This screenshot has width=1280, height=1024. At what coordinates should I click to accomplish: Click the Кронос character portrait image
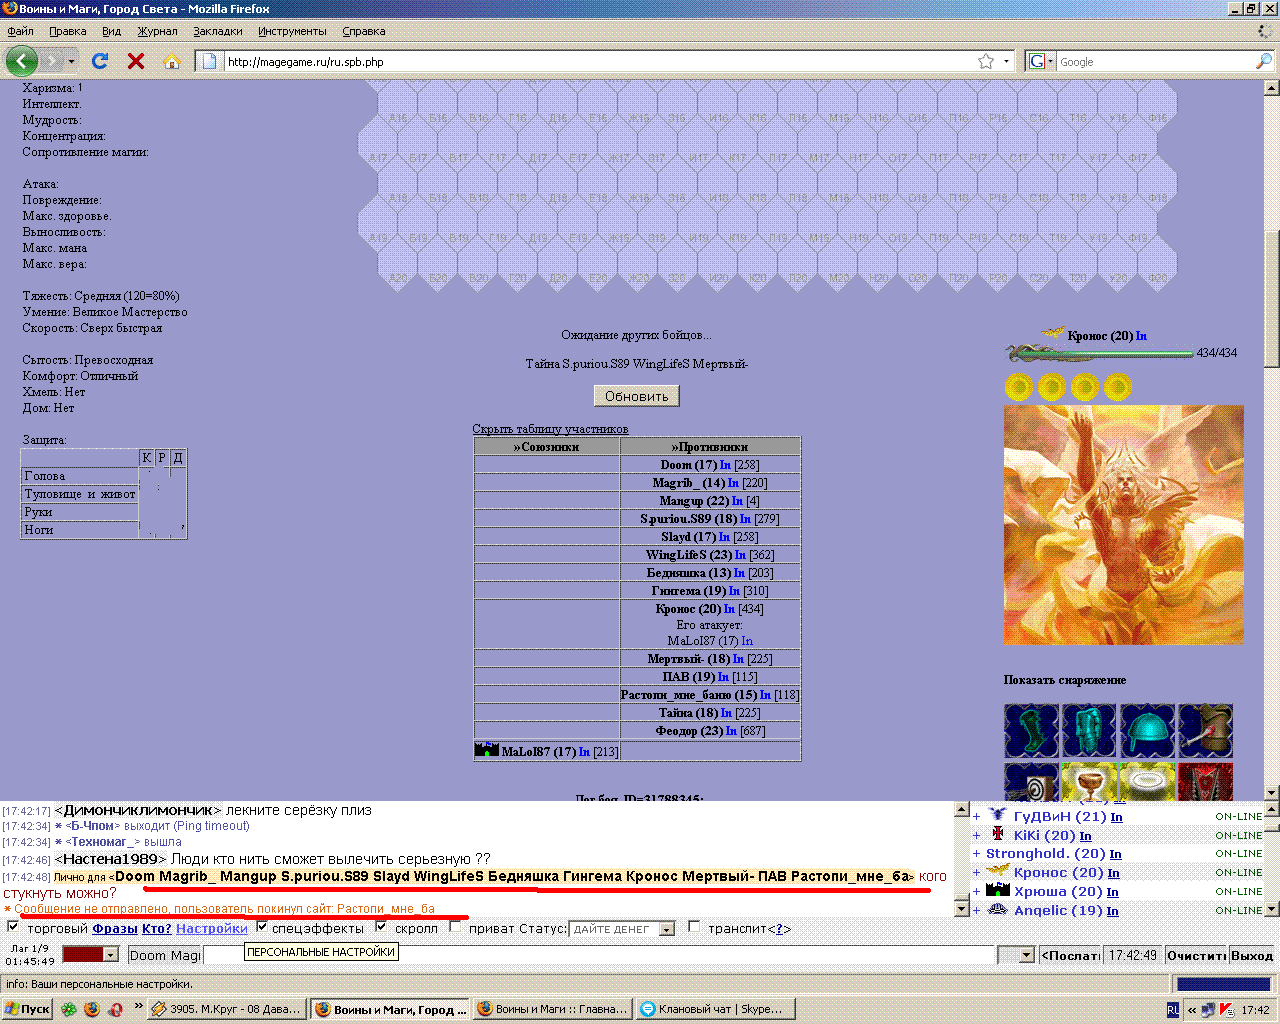1124,525
